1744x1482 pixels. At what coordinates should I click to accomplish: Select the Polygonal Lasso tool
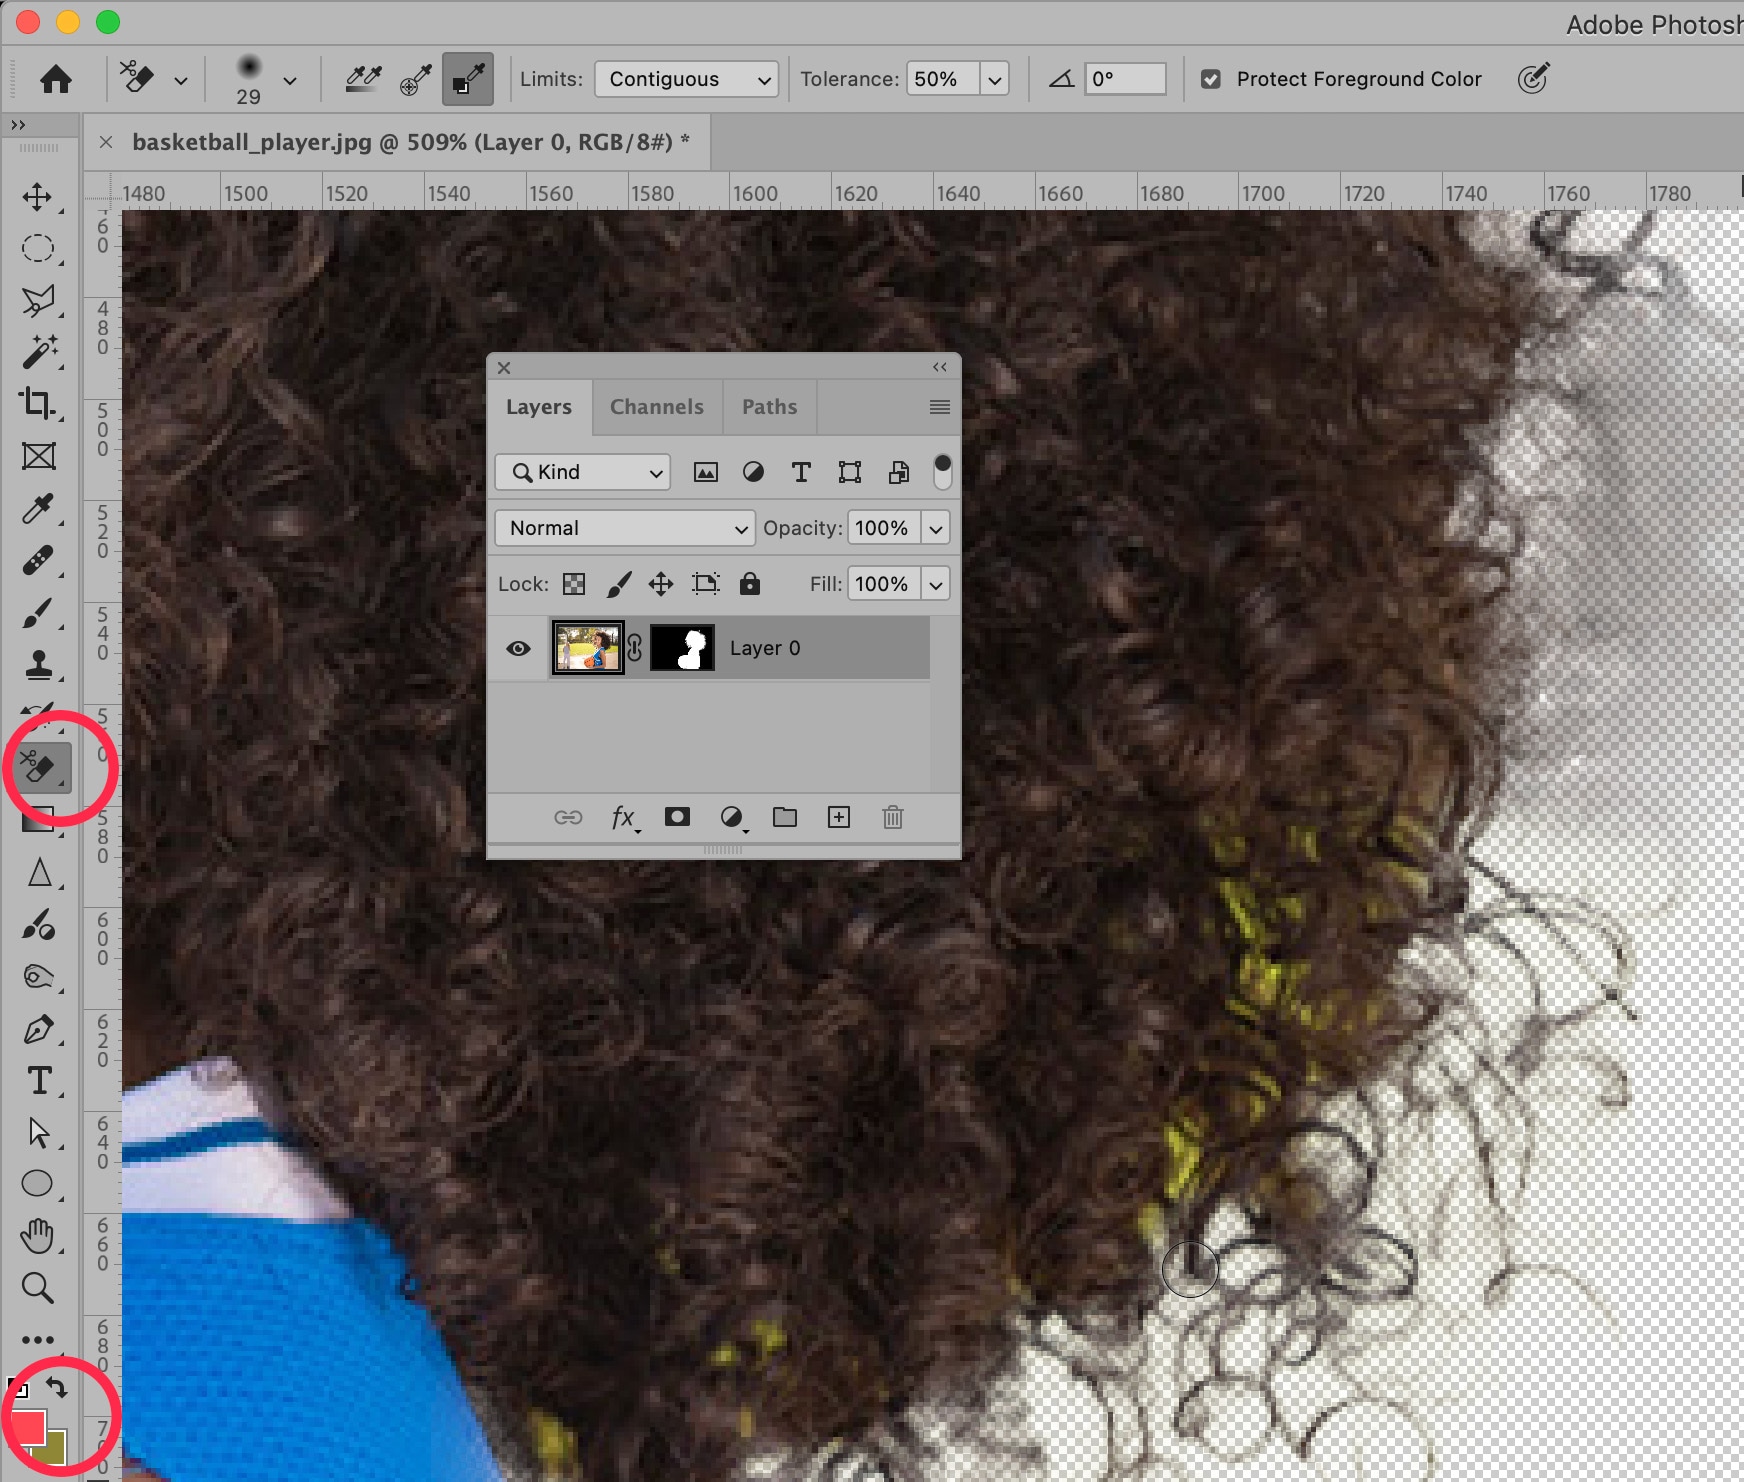click(38, 300)
